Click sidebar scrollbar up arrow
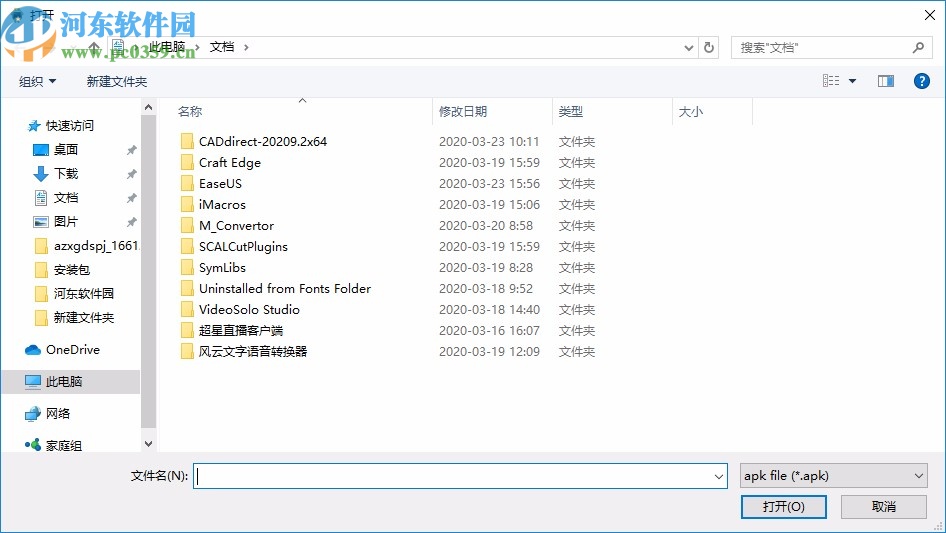This screenshot has width=946, height=533. 148,107
